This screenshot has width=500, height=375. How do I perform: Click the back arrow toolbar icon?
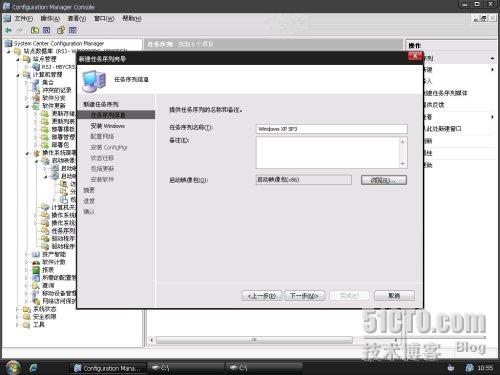(x=8, y=30)
